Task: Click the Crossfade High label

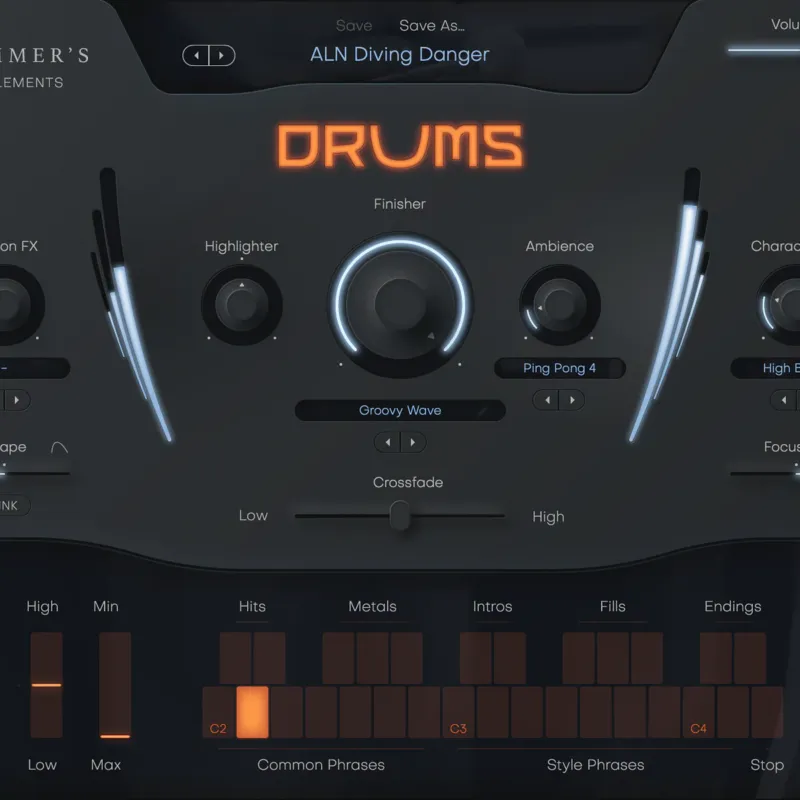Action: (x=548, y=517)
